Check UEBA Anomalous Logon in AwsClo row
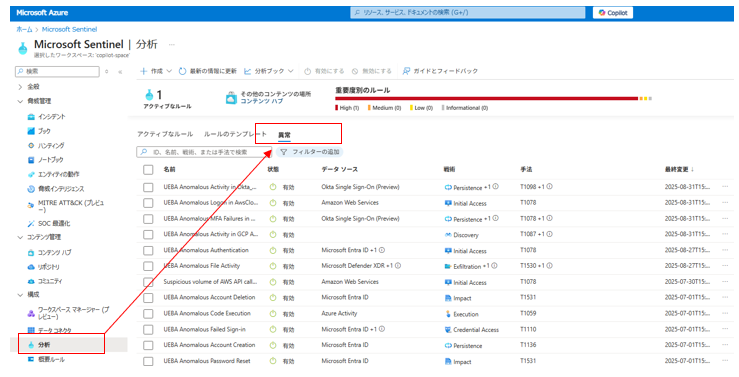 point(148,203)
